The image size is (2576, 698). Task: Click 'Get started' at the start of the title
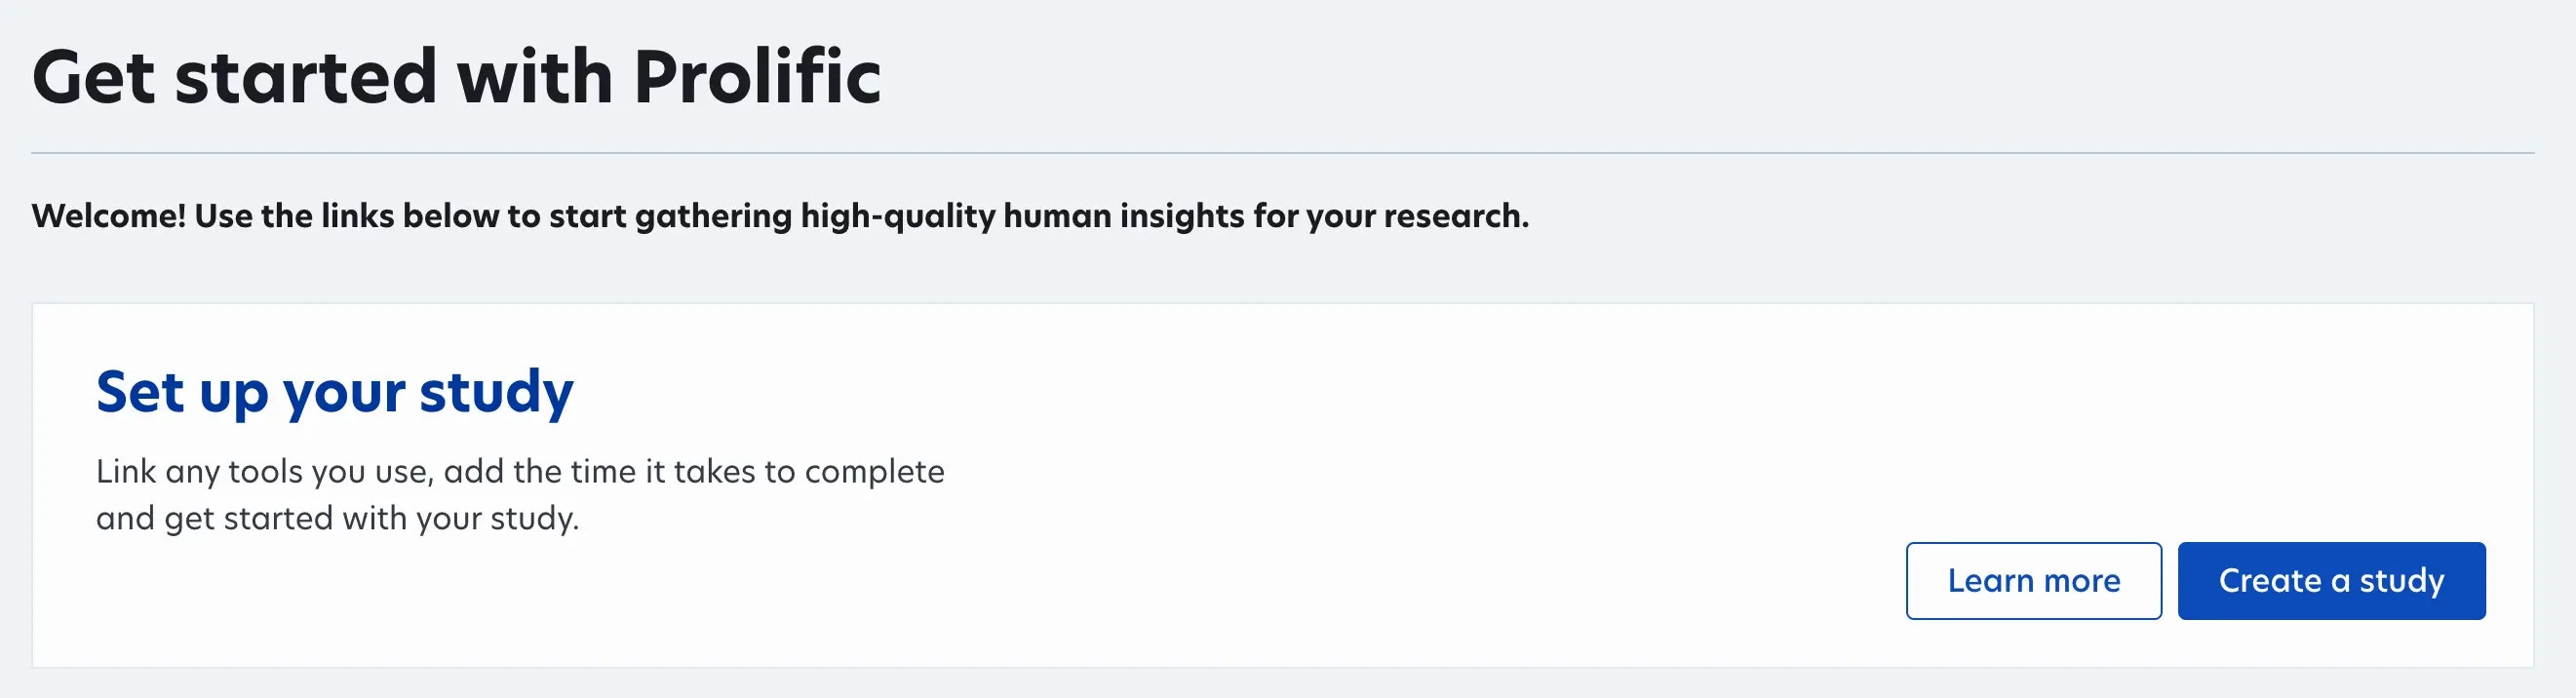point(235,76)
